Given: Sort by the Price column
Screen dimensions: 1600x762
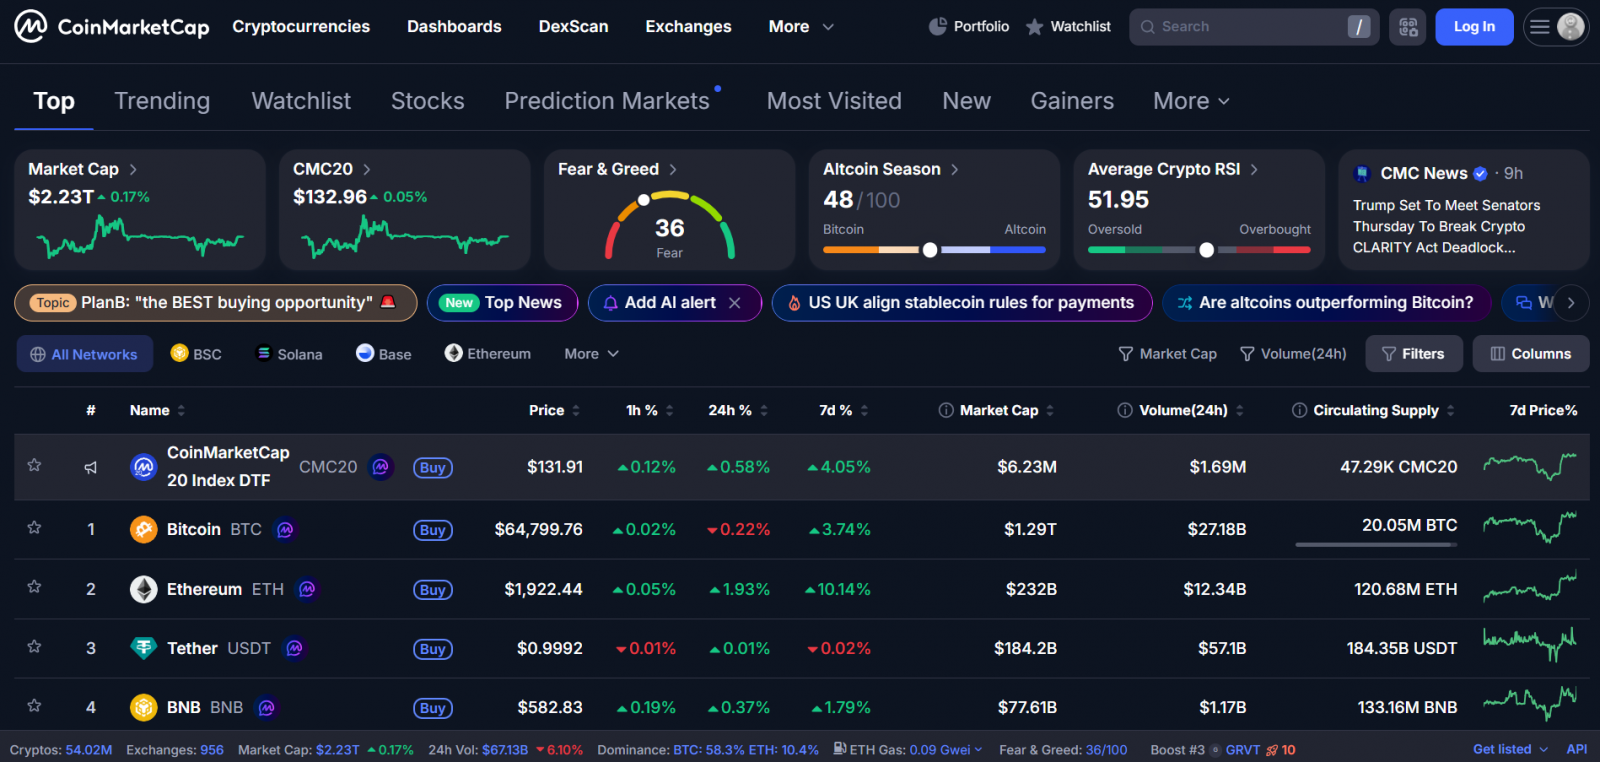Looking at the screenshot, I should [x=554, y=411].
